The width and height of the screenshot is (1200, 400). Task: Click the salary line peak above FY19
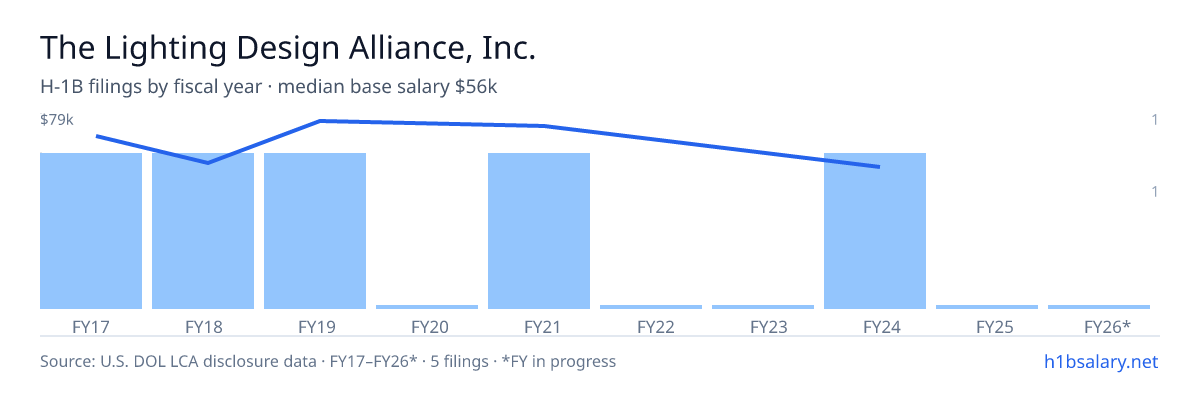[319, 121]
